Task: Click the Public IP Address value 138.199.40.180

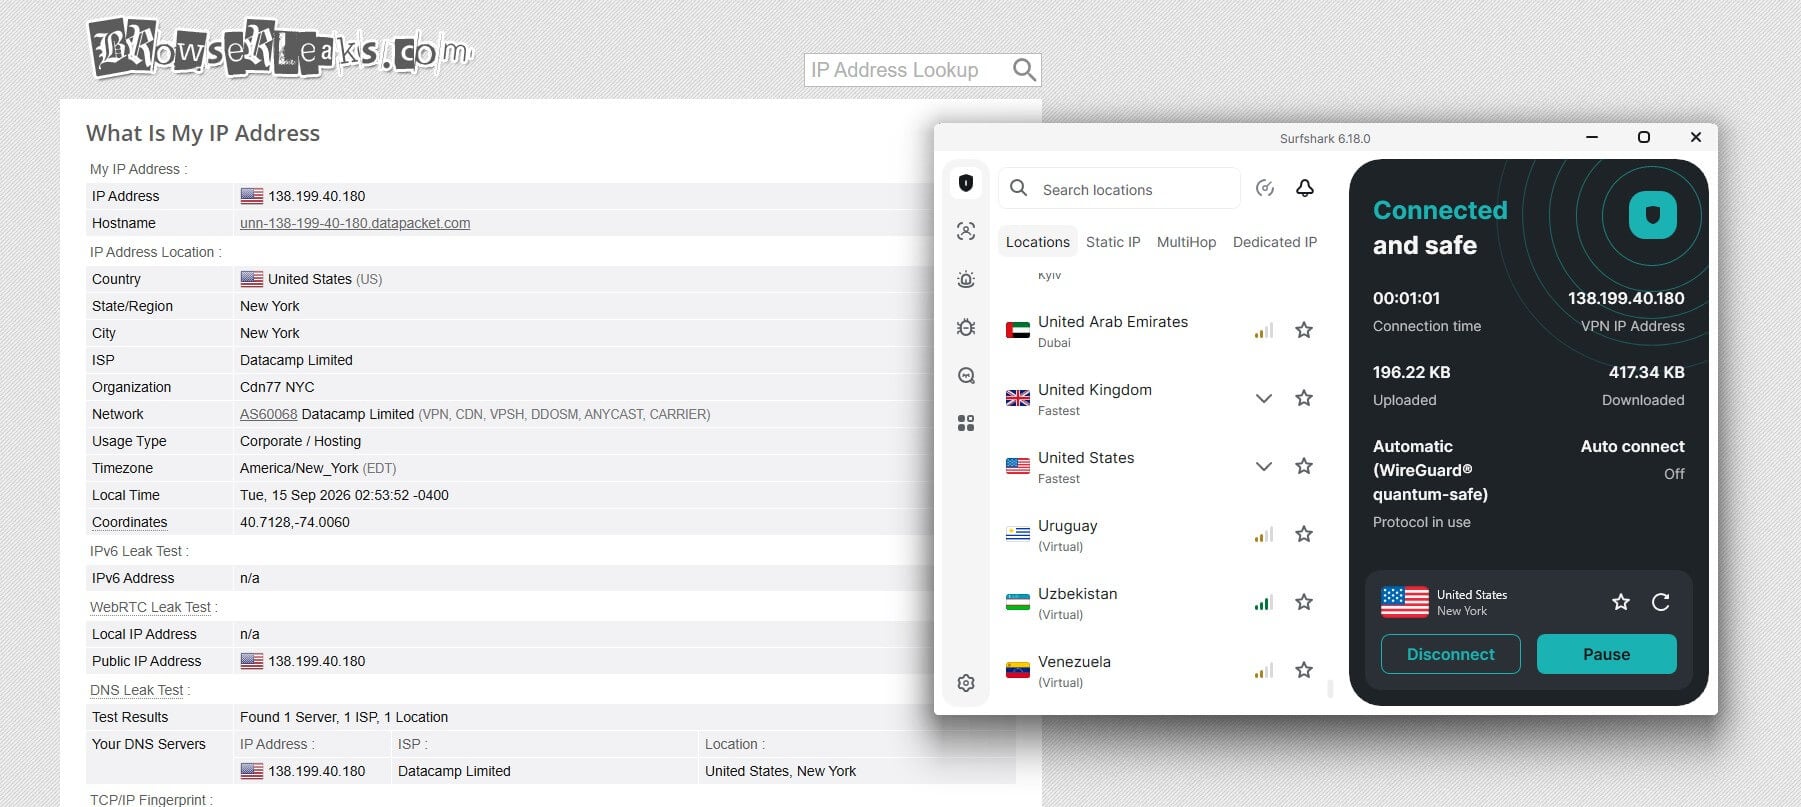Action: tap(316, 661)
